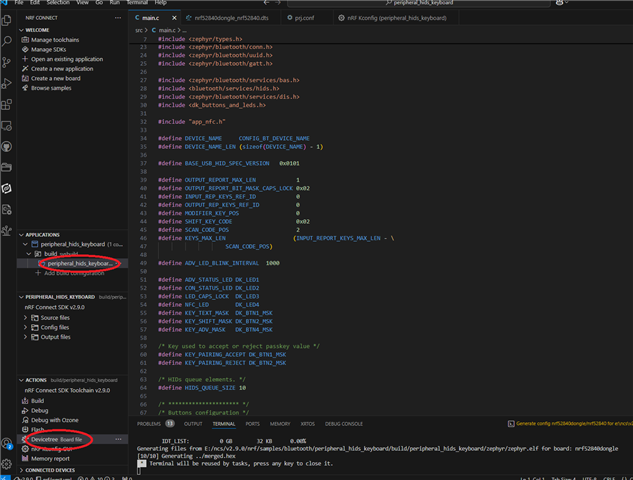Collapse the APPLICATIONS section
The height and width of the screenshot is (480, 633).
click(21, 235)
